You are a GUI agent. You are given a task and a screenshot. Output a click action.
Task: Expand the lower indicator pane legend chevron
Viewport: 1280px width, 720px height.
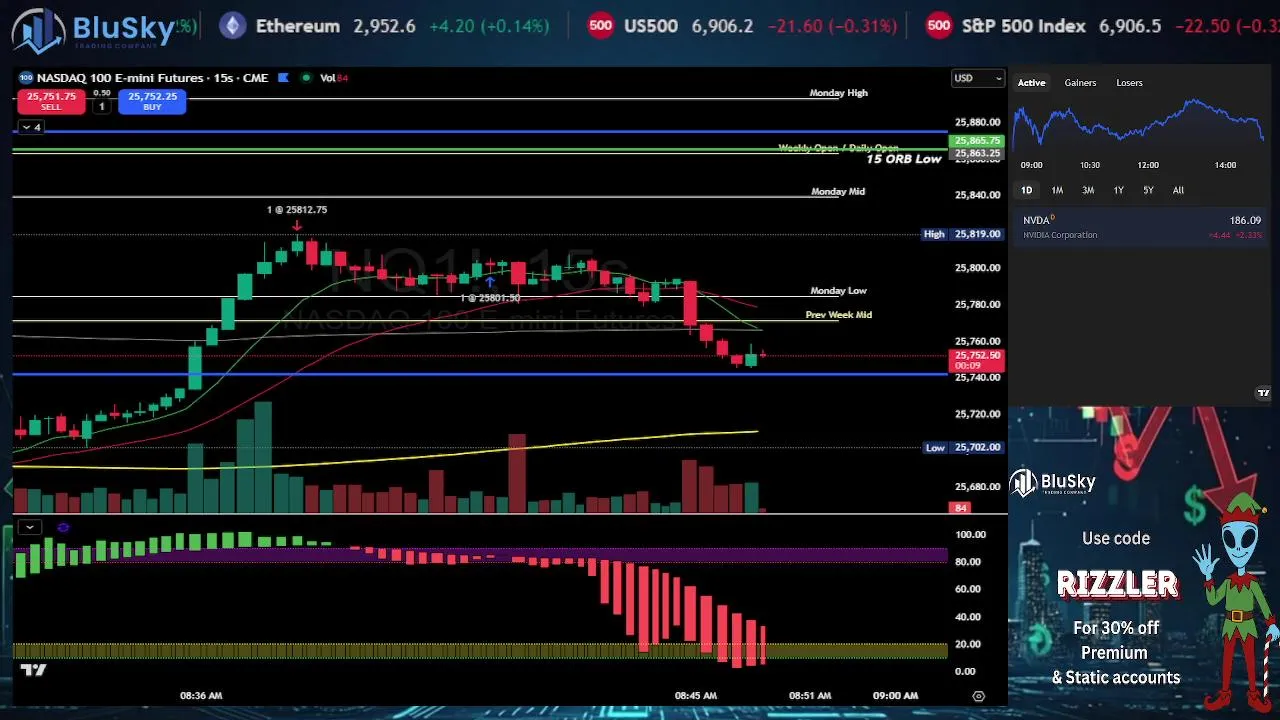point(30,527)
